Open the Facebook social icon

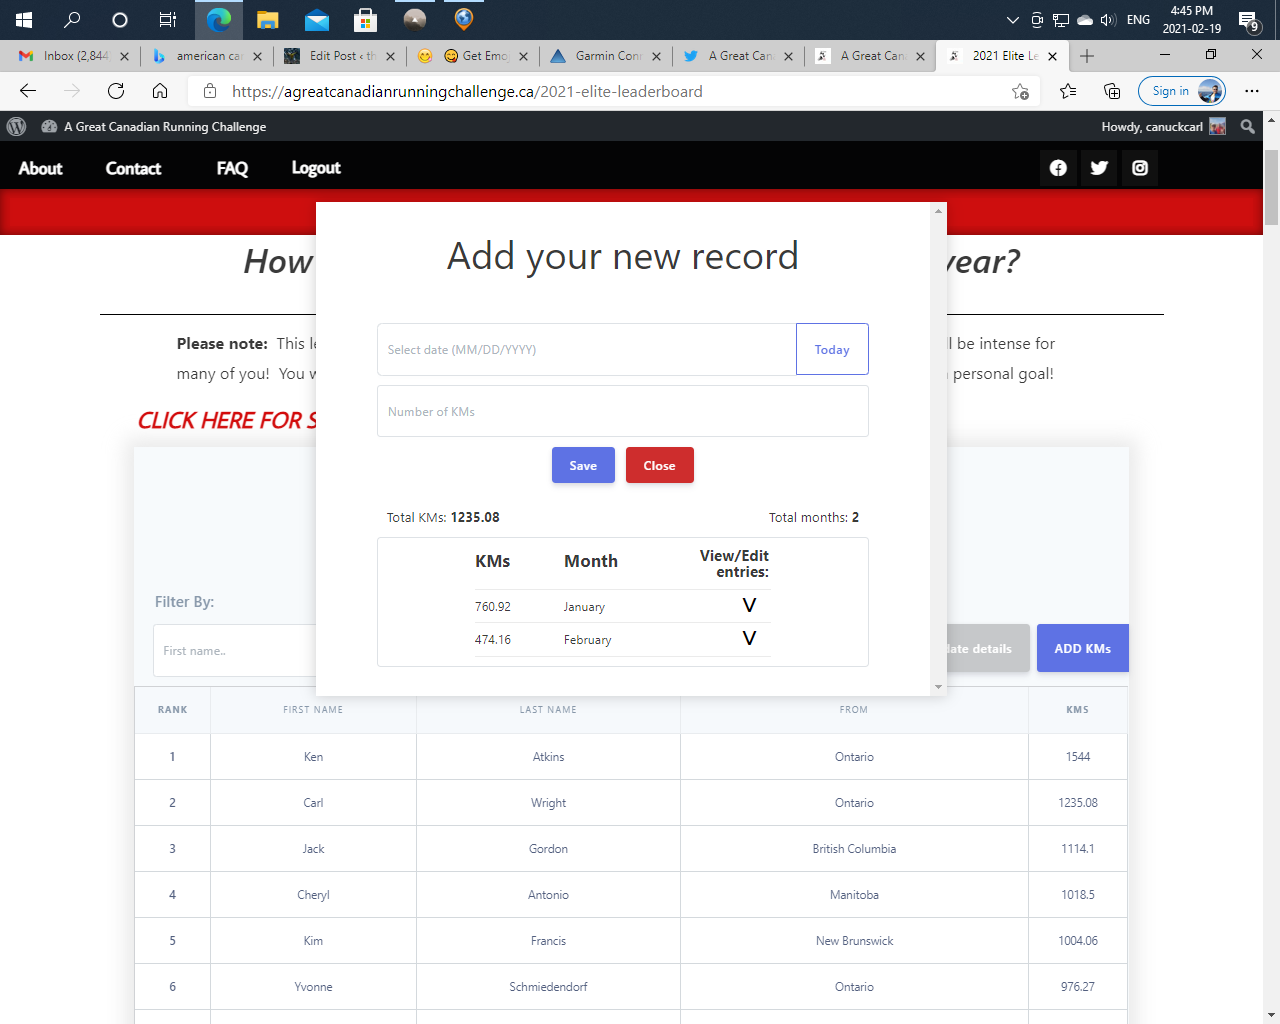[x=1058, y=168]
